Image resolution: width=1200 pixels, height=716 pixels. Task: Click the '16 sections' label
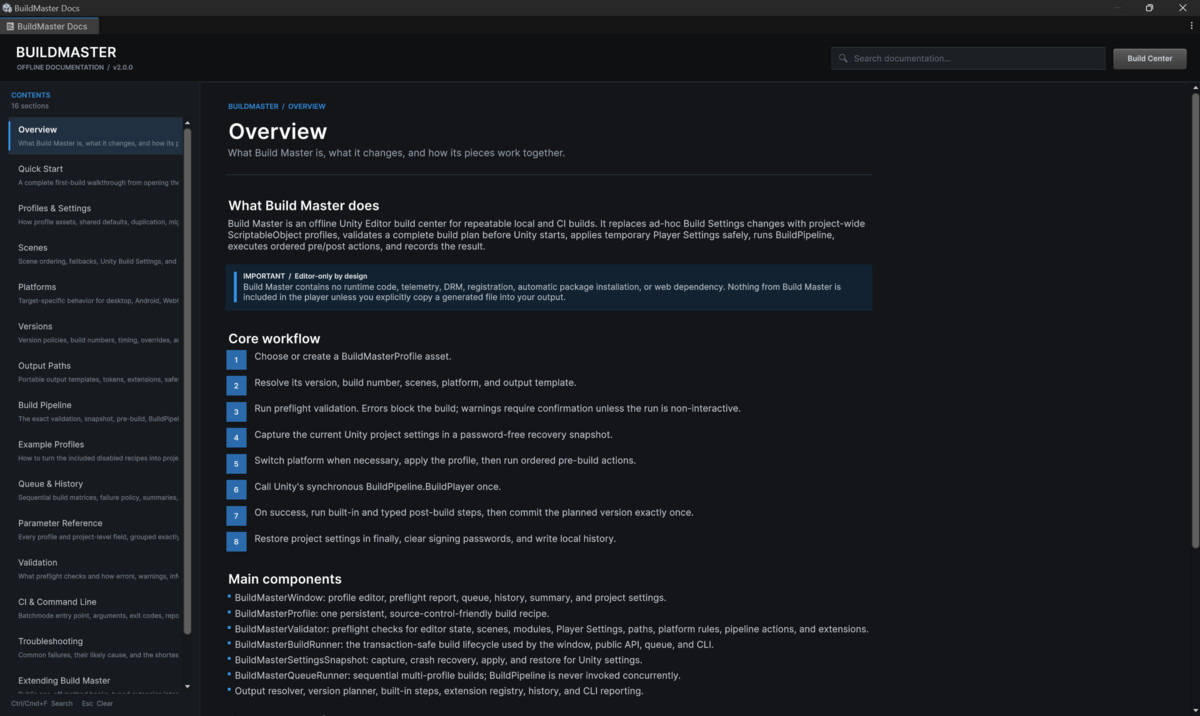tap(30, 106)
